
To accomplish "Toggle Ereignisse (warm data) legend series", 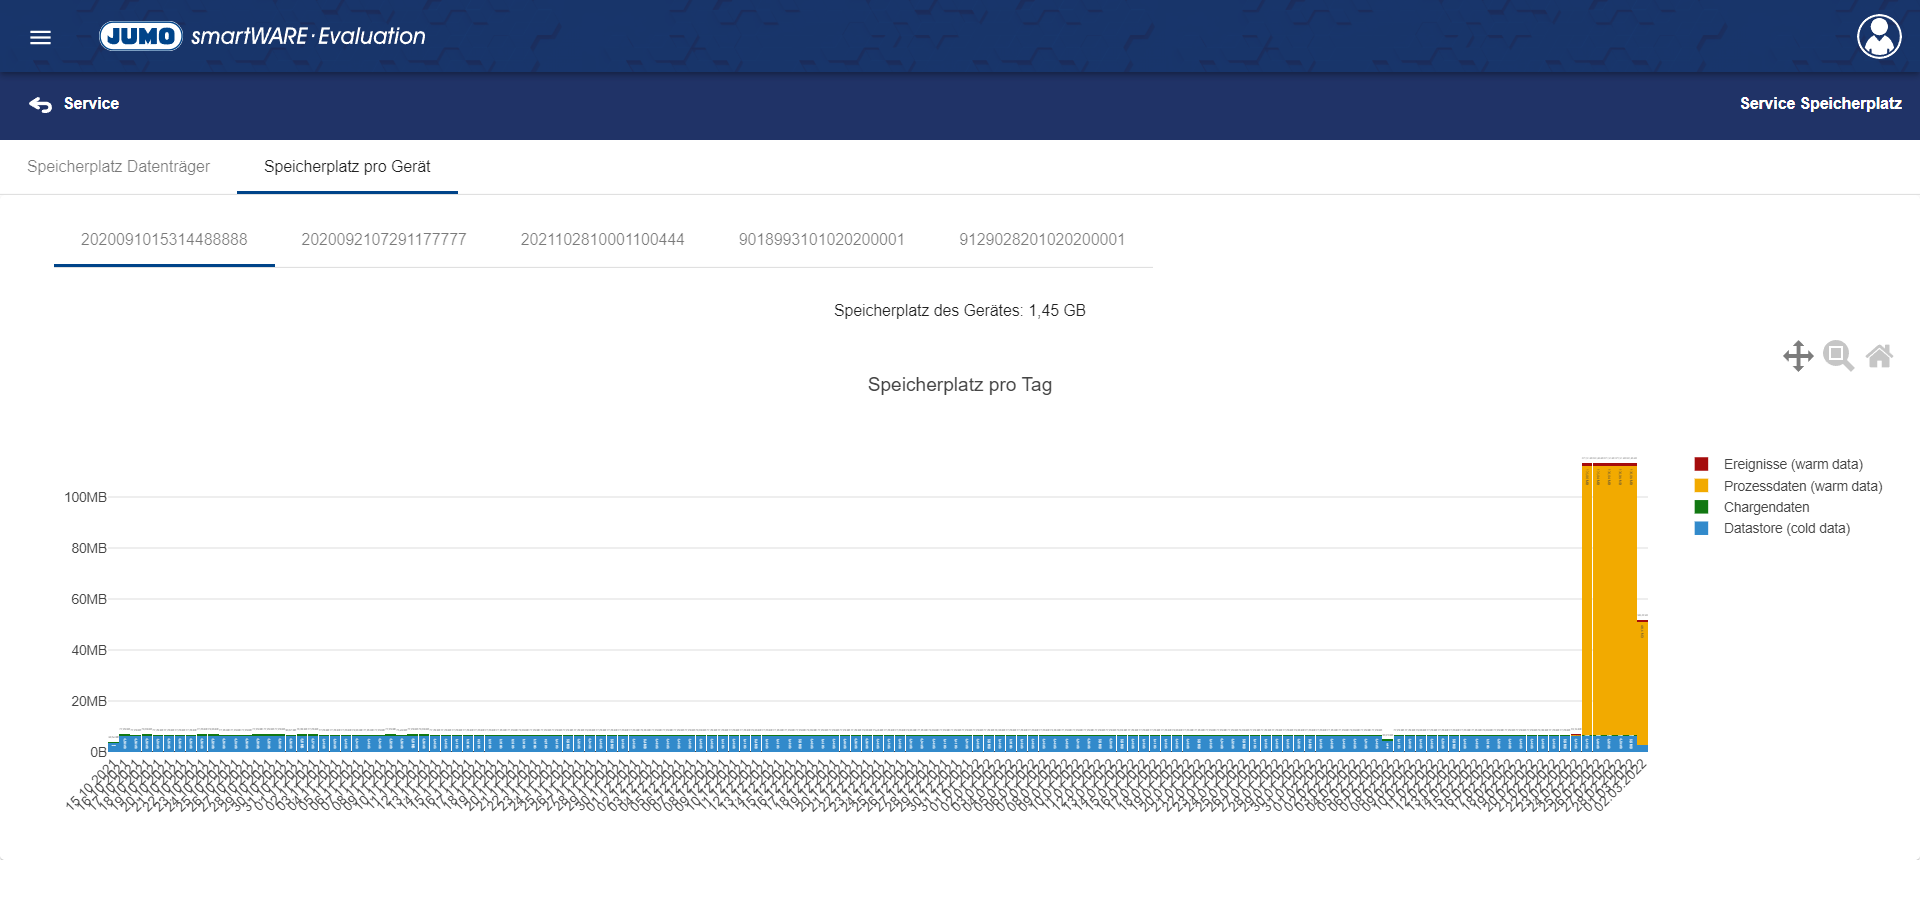I will (1792, 465).
